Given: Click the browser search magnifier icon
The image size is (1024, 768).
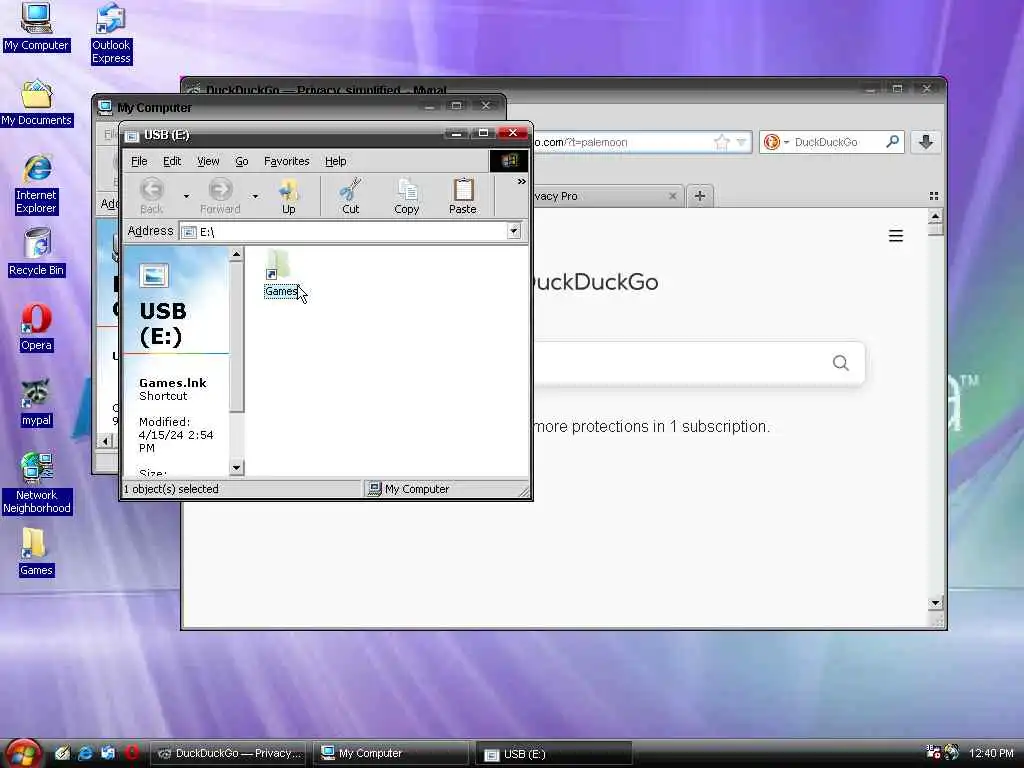Looking at the screenshot, I should click(x=892, y=141).
